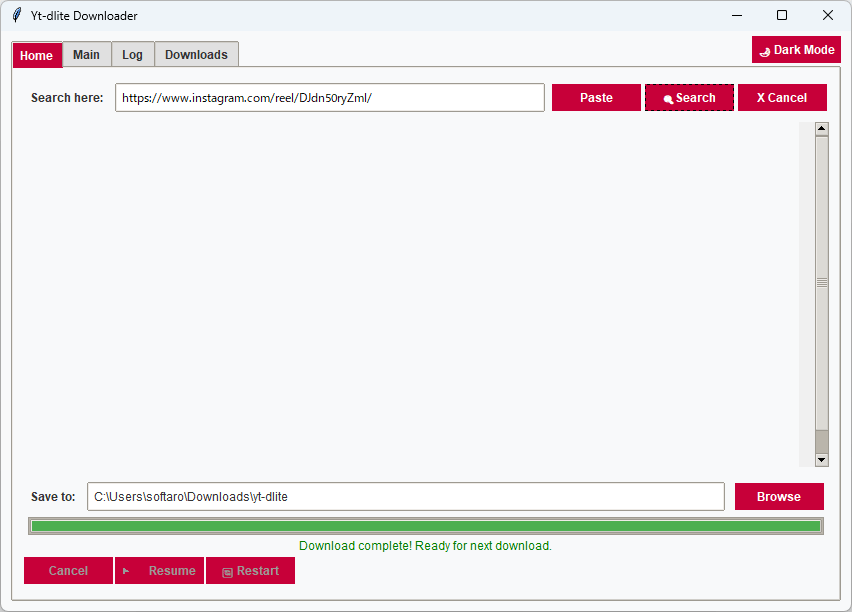Click the feather app icon in title bar
Image resolution: width=852 pixels, height=612 pixels.
[17, 15]
